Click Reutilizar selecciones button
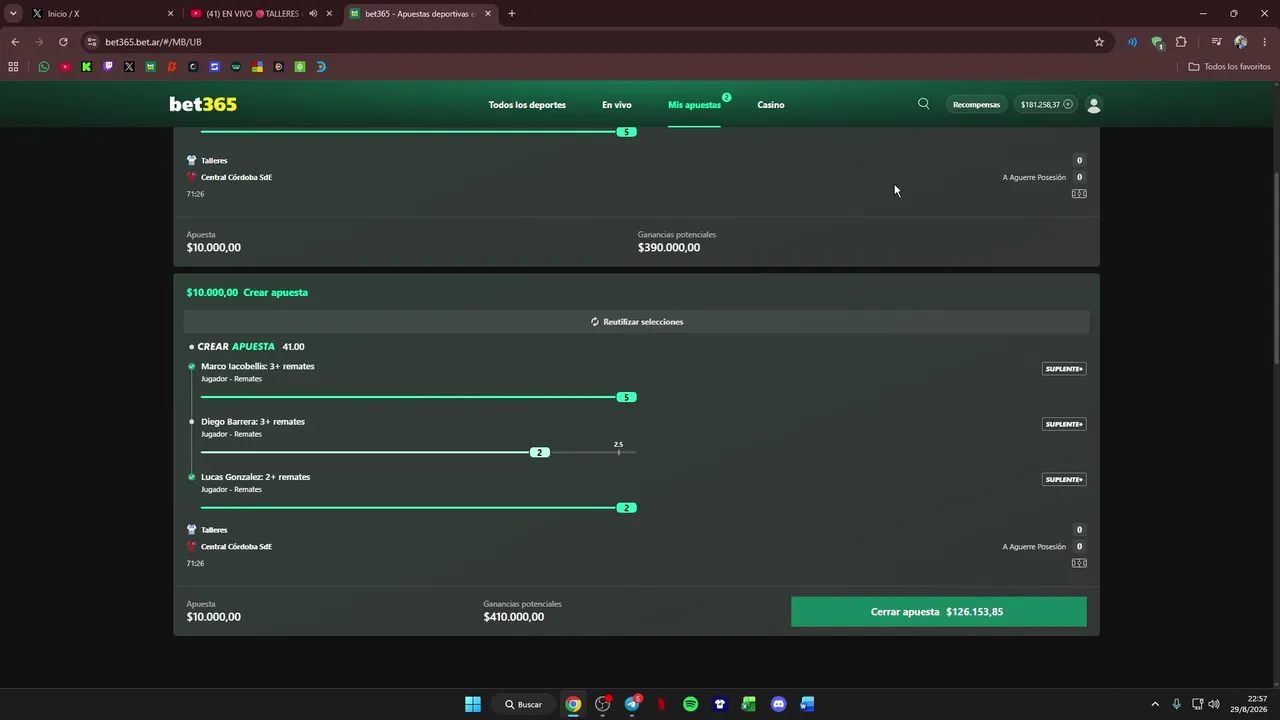Screen dimensions: 1280x720 point(636,322)
